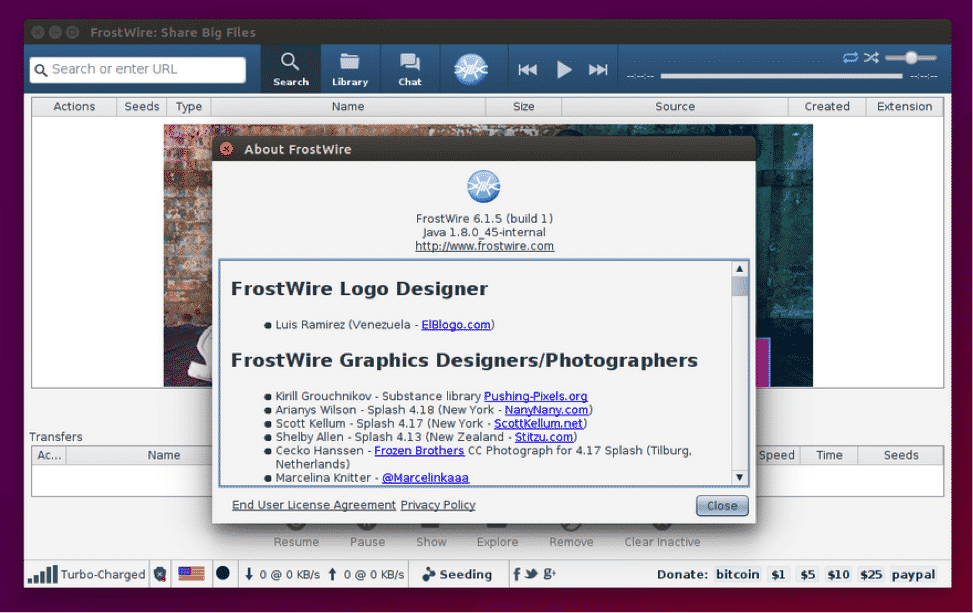Toggle shuffle playback mode
The width and height of the screenshot is (973, 613).
coord(871,58)
